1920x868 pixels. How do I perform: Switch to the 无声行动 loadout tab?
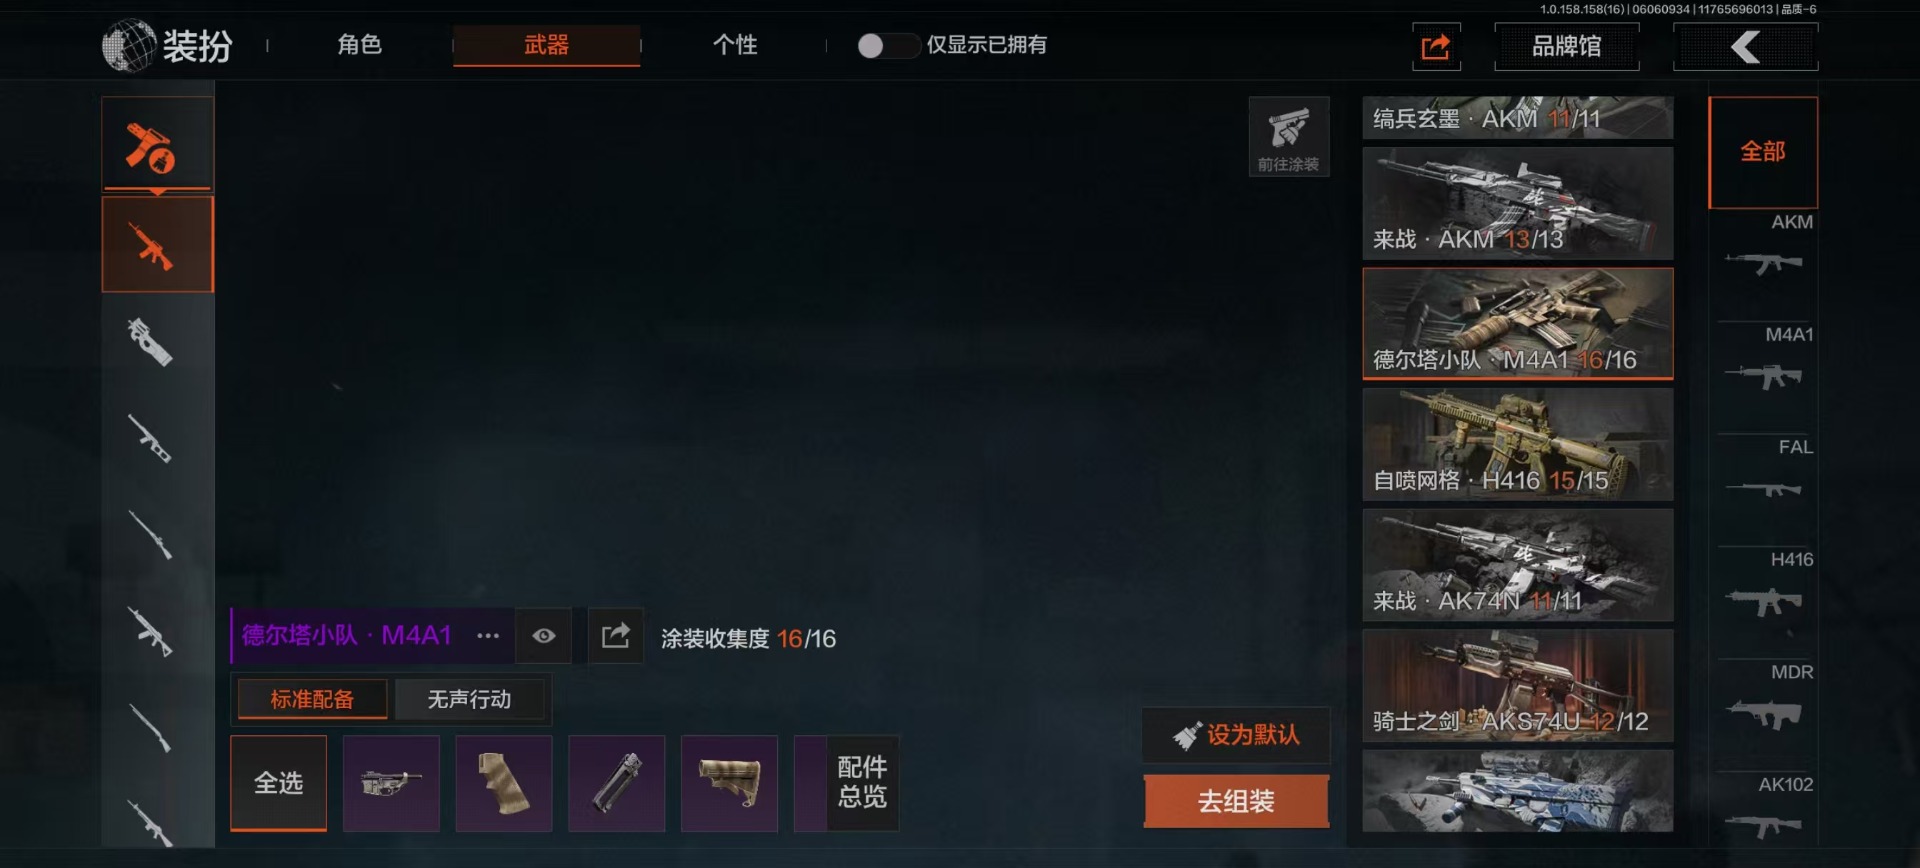tap(469, 699)
